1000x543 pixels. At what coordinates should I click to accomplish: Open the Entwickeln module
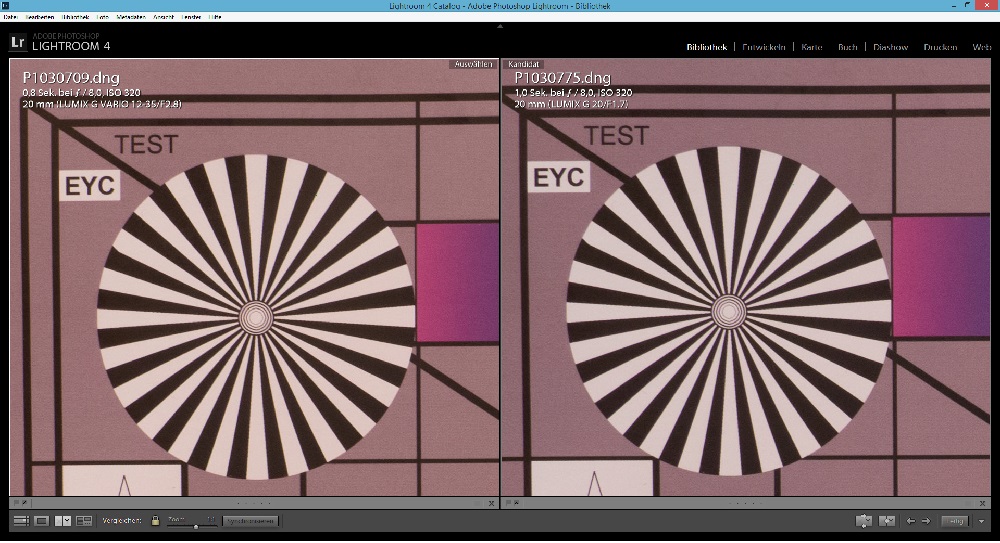tap(763, 47)
